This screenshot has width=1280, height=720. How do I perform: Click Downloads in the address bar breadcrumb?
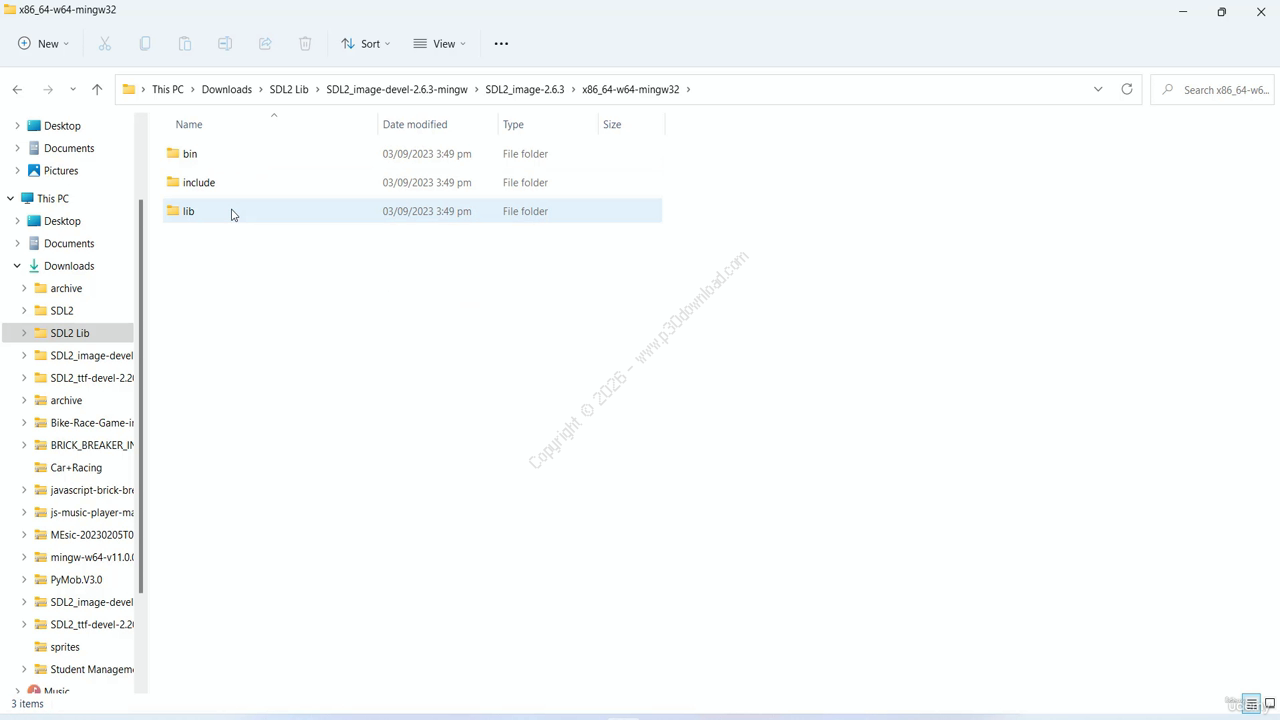227,89
